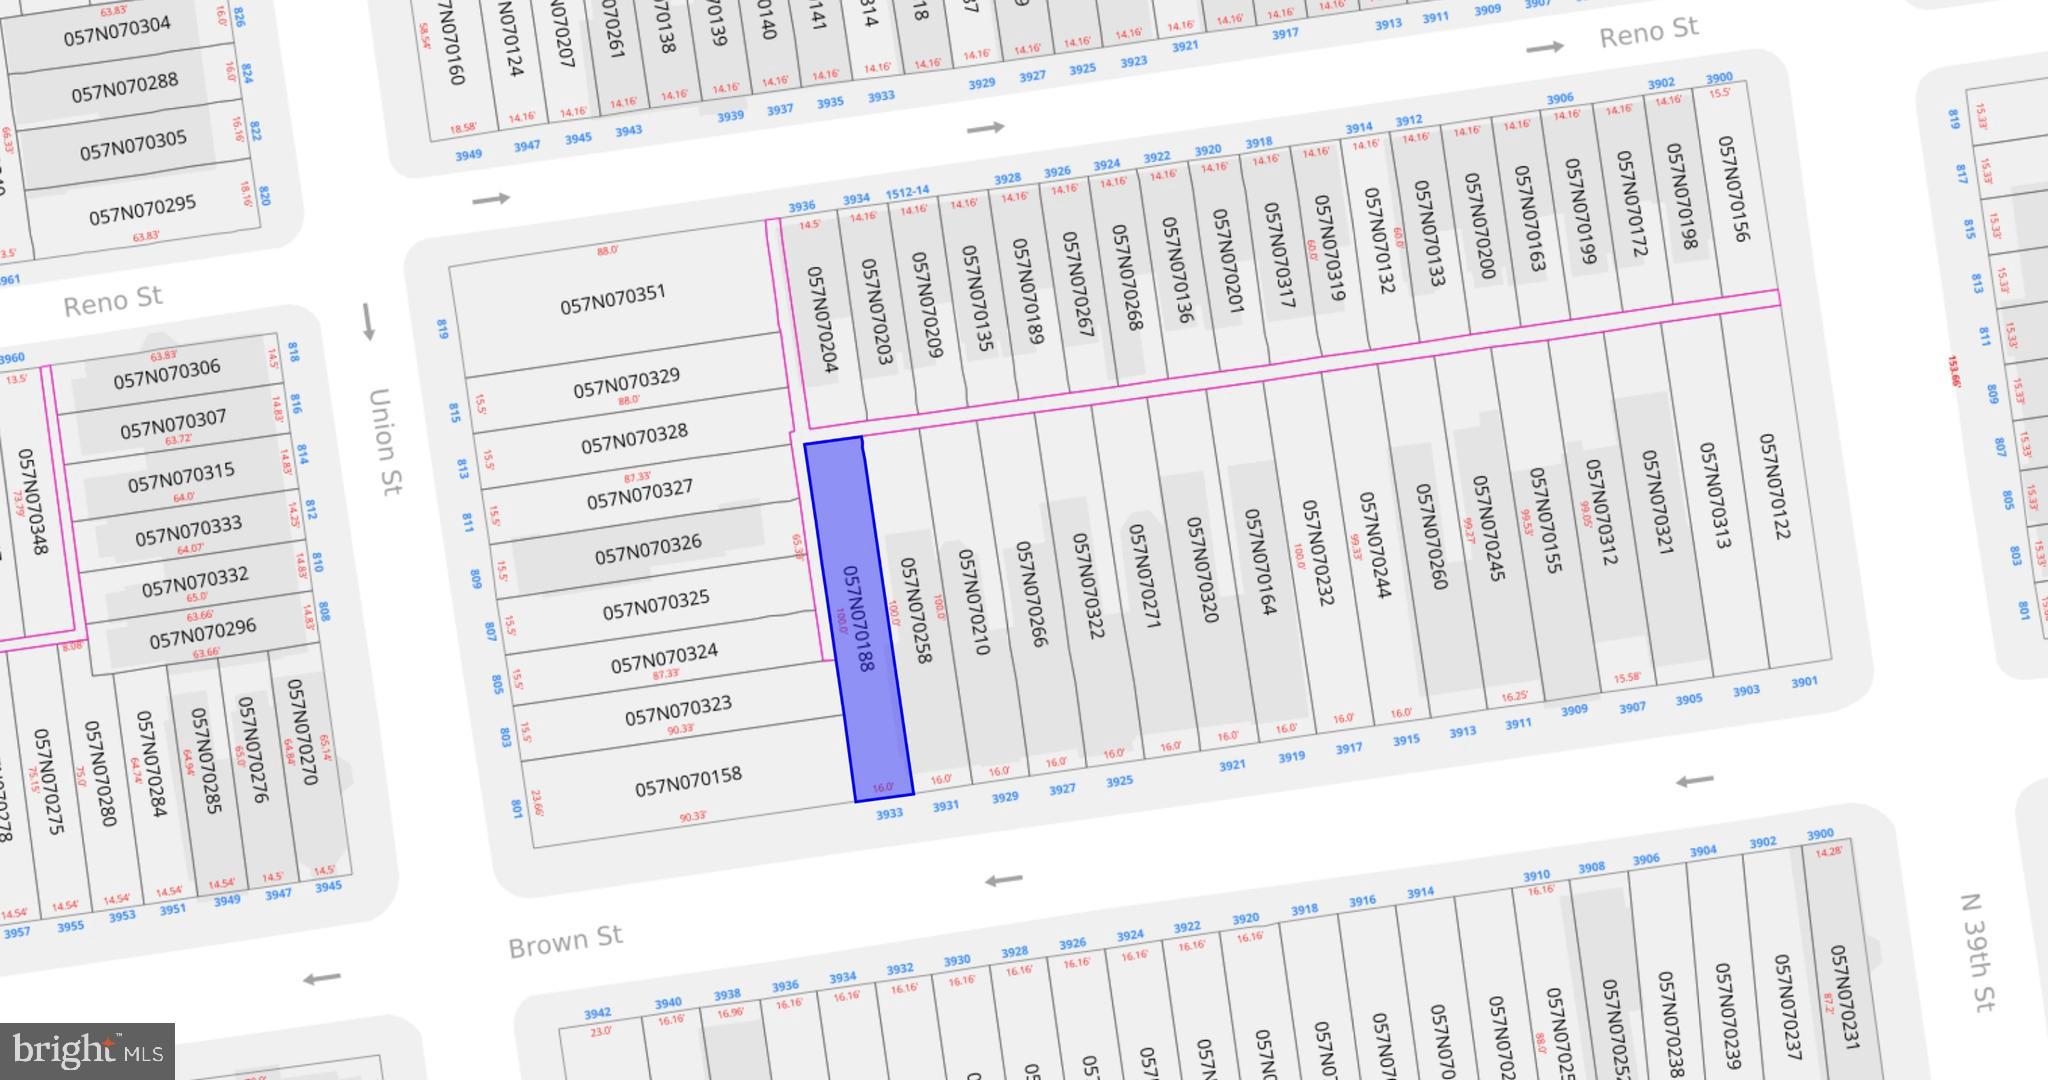
Task: Click house number 819 on Union St
Action: click(441, 328)
